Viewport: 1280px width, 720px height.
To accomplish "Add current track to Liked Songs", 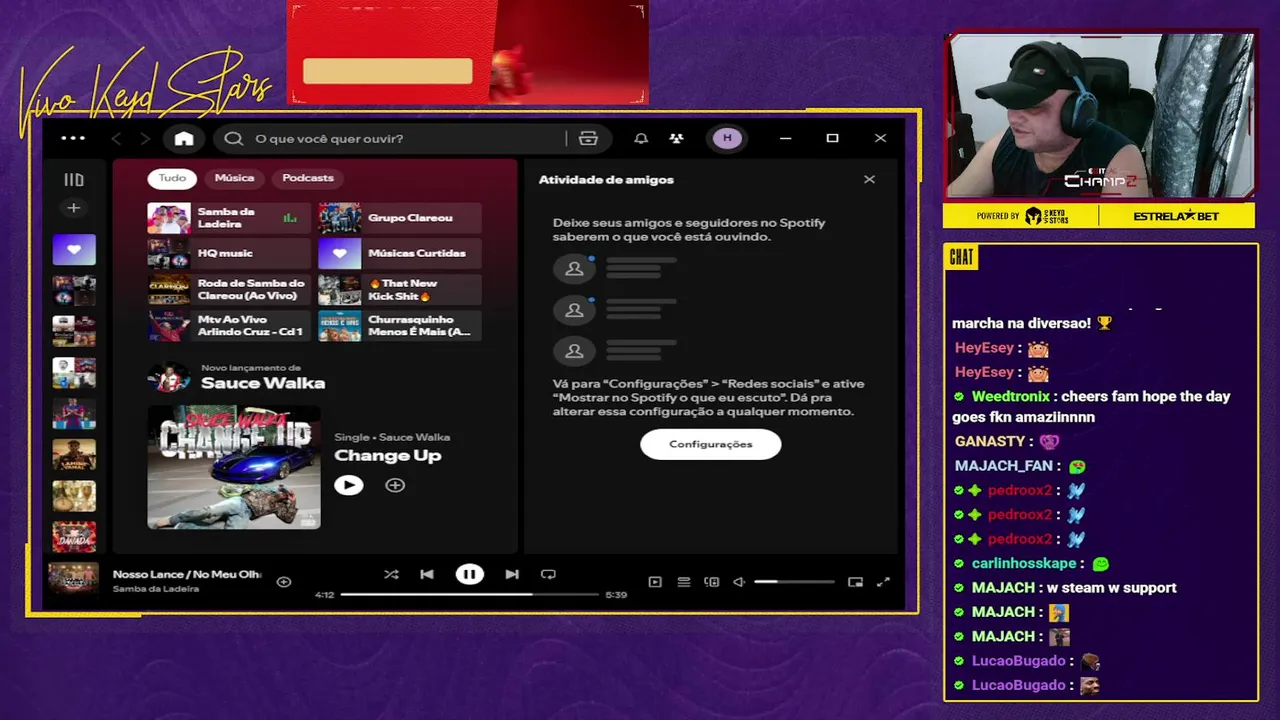I will pos(284,581).
